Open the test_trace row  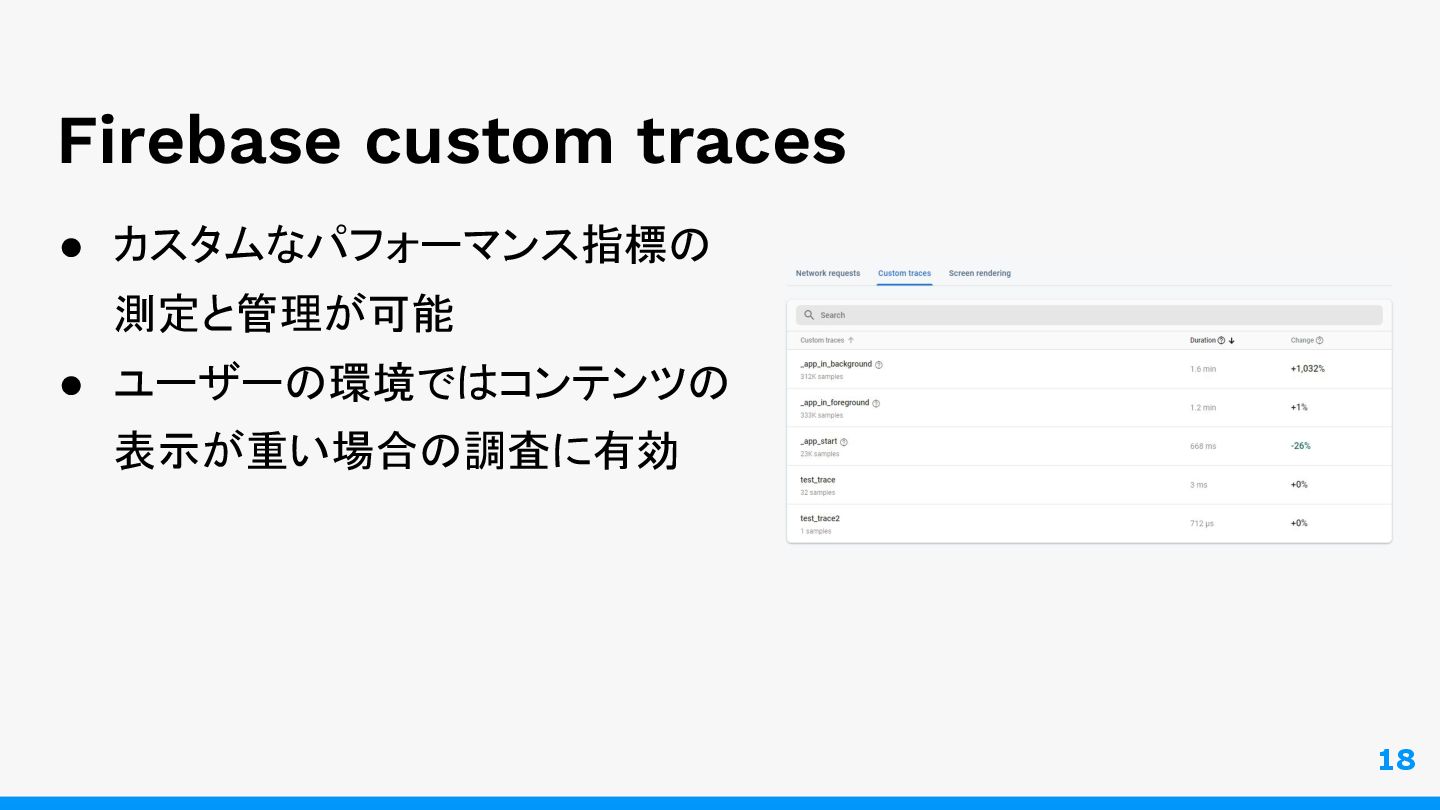(x=1089, y=485)
